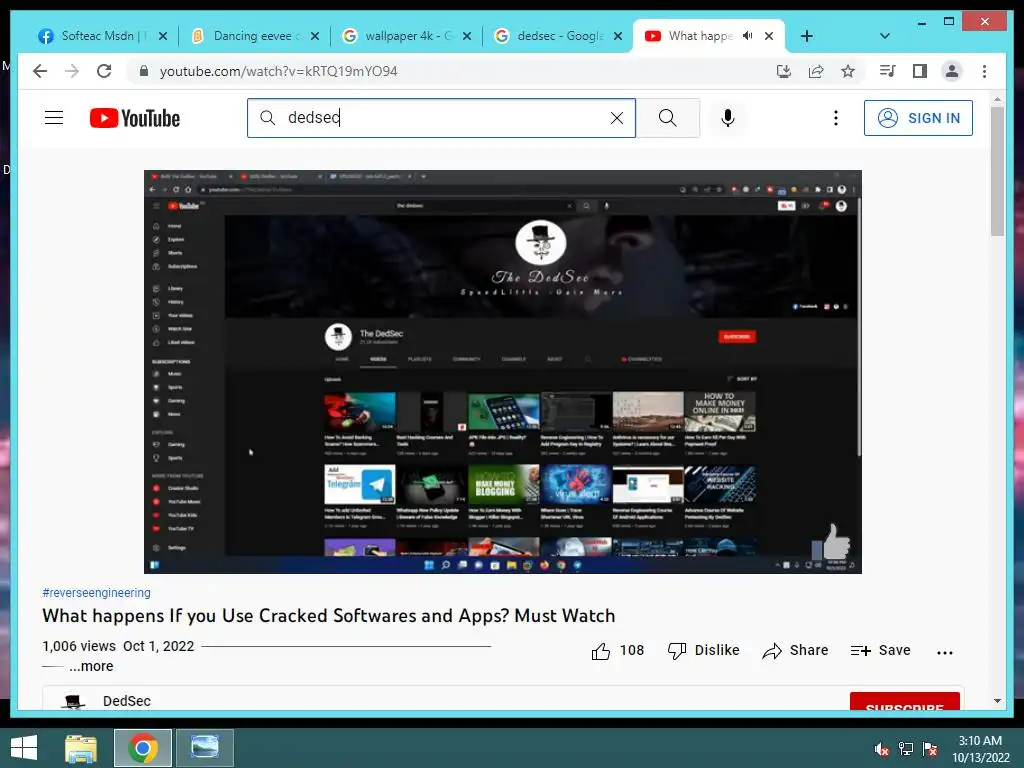Open File Explorer from the taskbar
The height and width of the screenshot is (768, 1024).
81,748
